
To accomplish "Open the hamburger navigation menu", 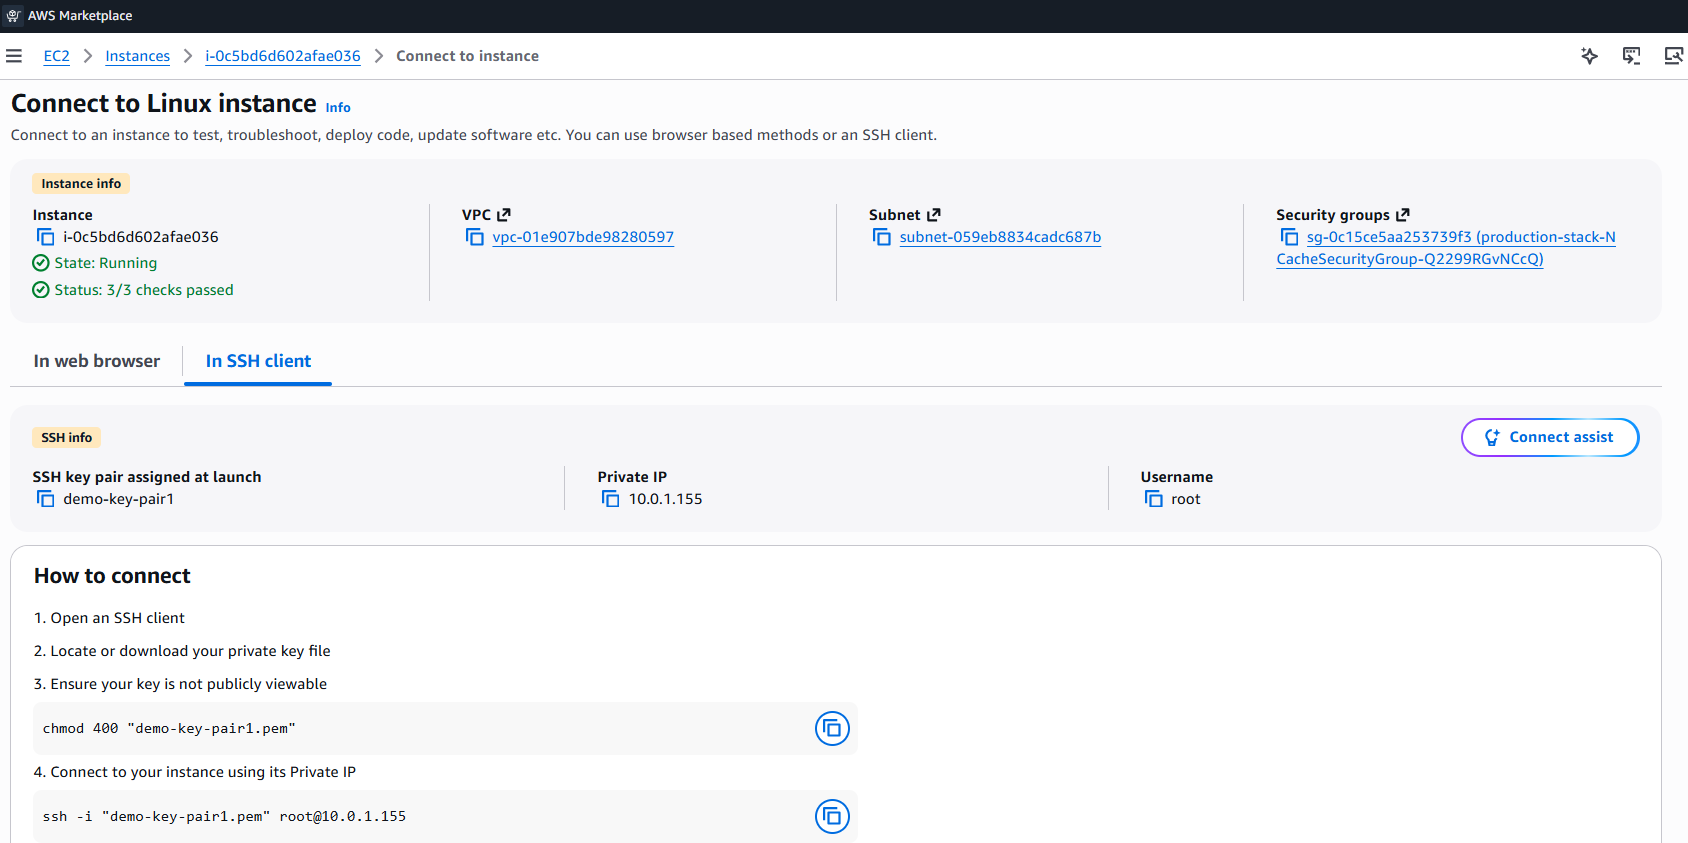I will (14, 56).
